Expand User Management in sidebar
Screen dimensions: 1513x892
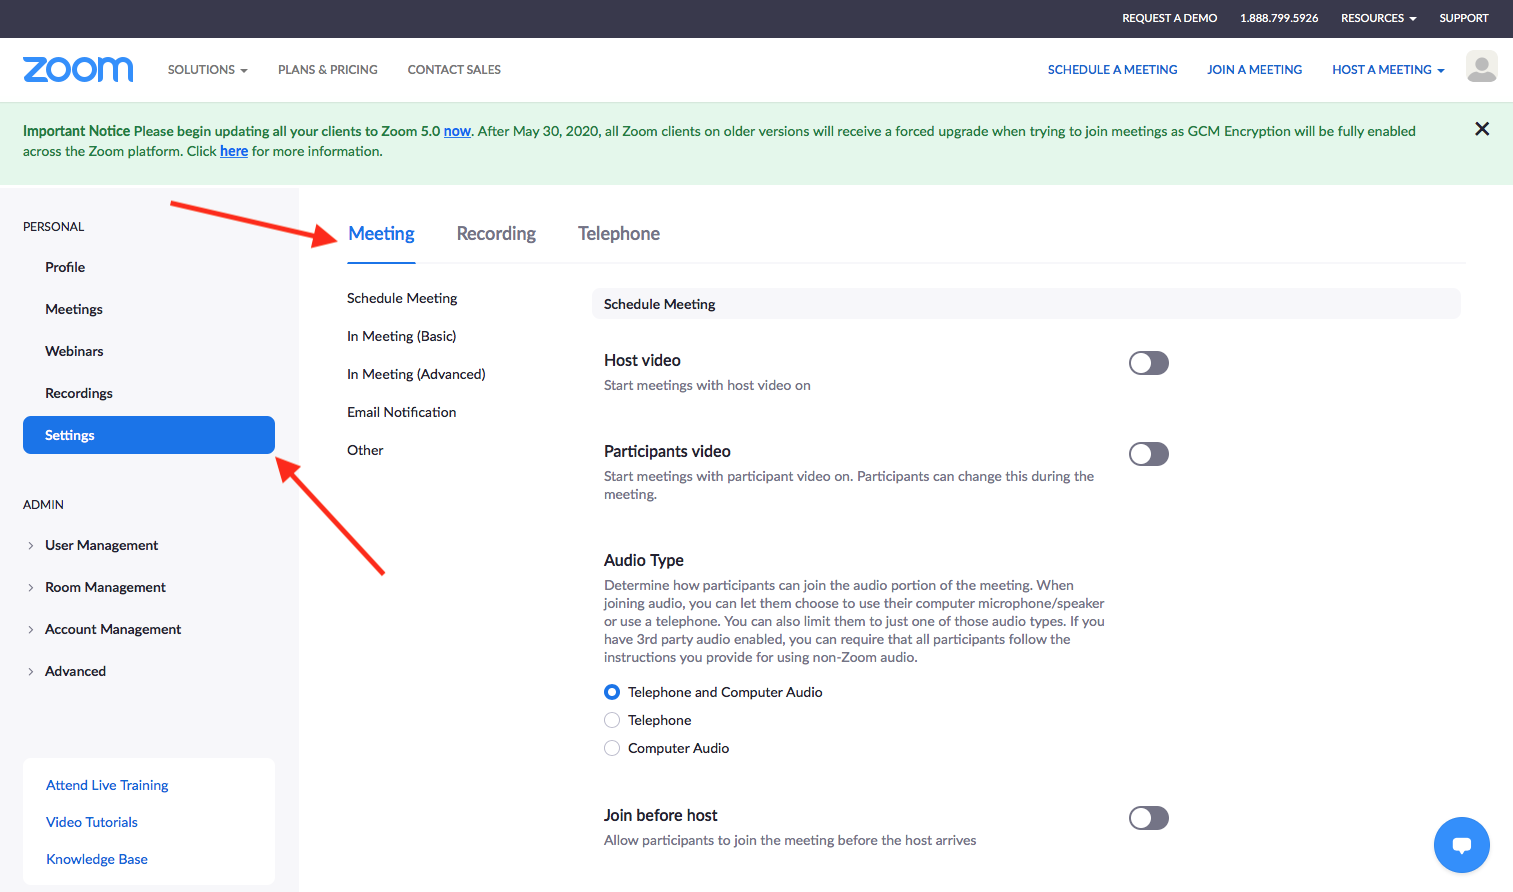31,545
